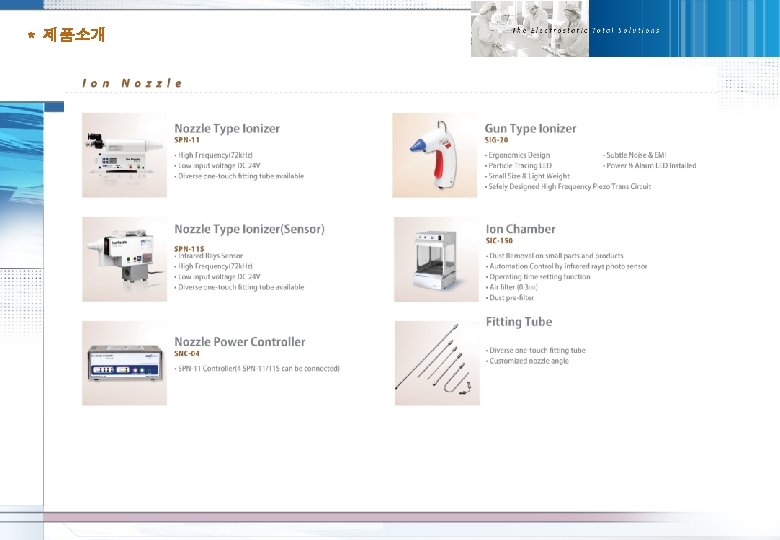Select the Ion Chamber product image
Image resolution: width=780 pixels, height=540 pixels.
[436, 259]
